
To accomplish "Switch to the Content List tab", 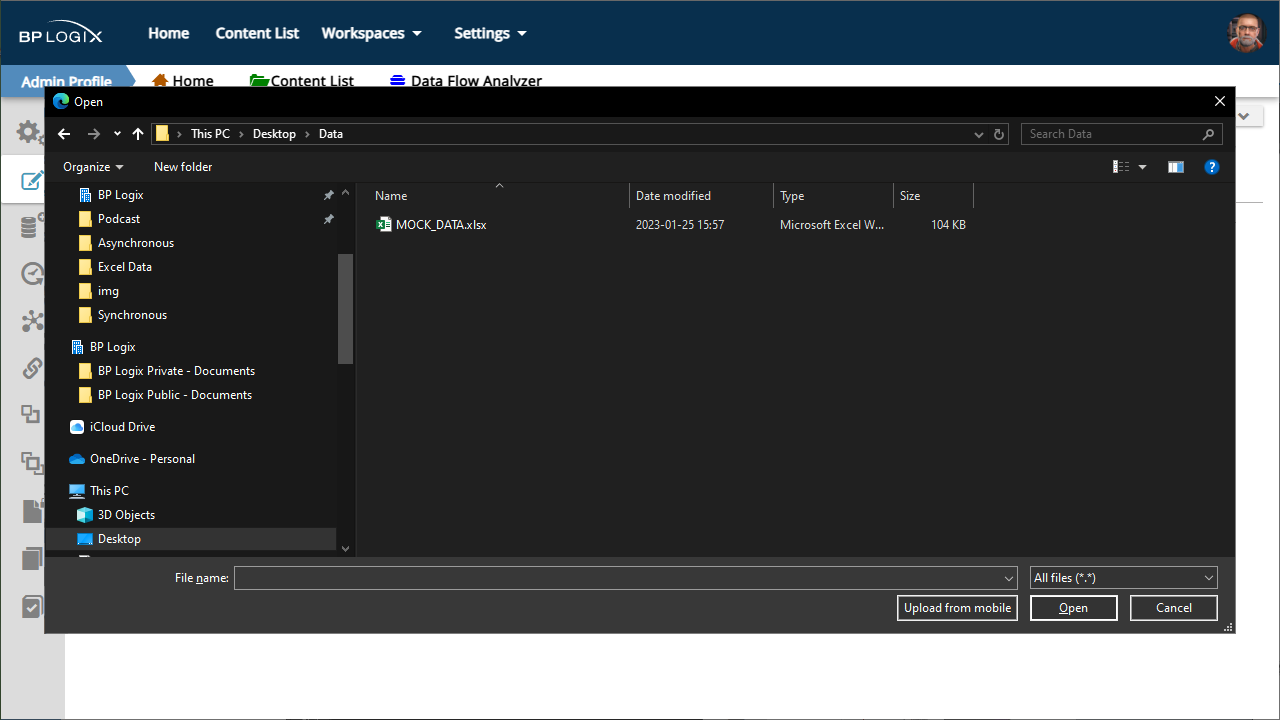I will point(302,81).
